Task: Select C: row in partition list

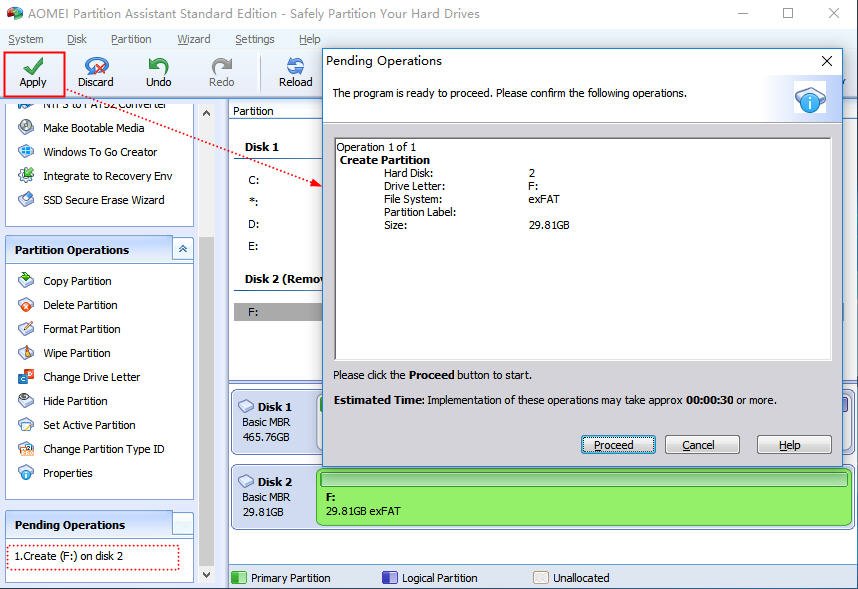Action: (x=277, y=180)
